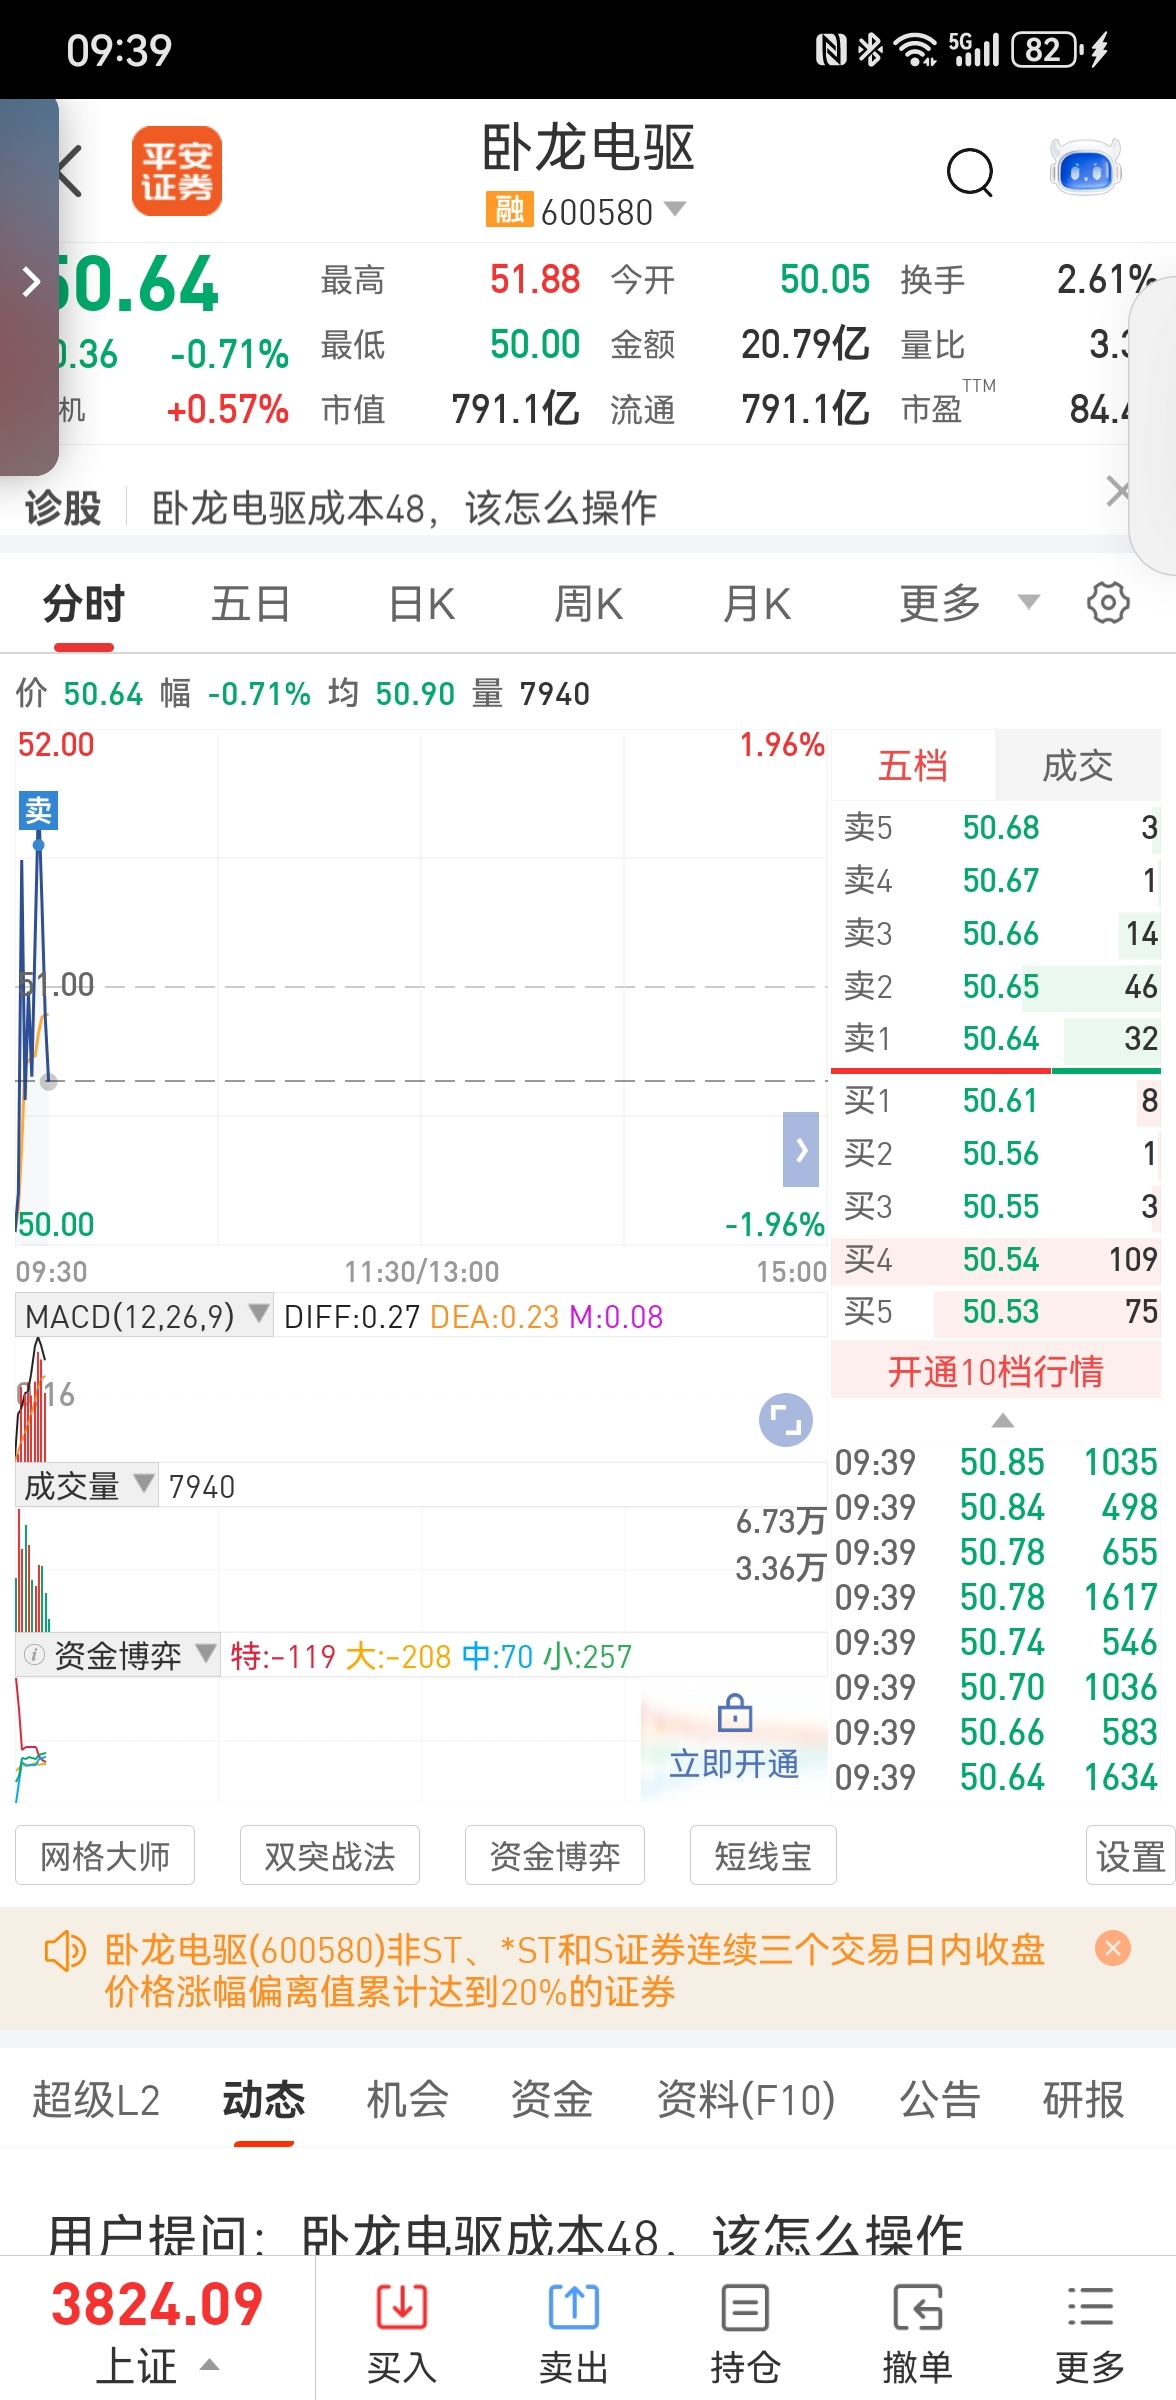Tap the back arrow icon
1176x2400 pixels.
coord(68,171)
